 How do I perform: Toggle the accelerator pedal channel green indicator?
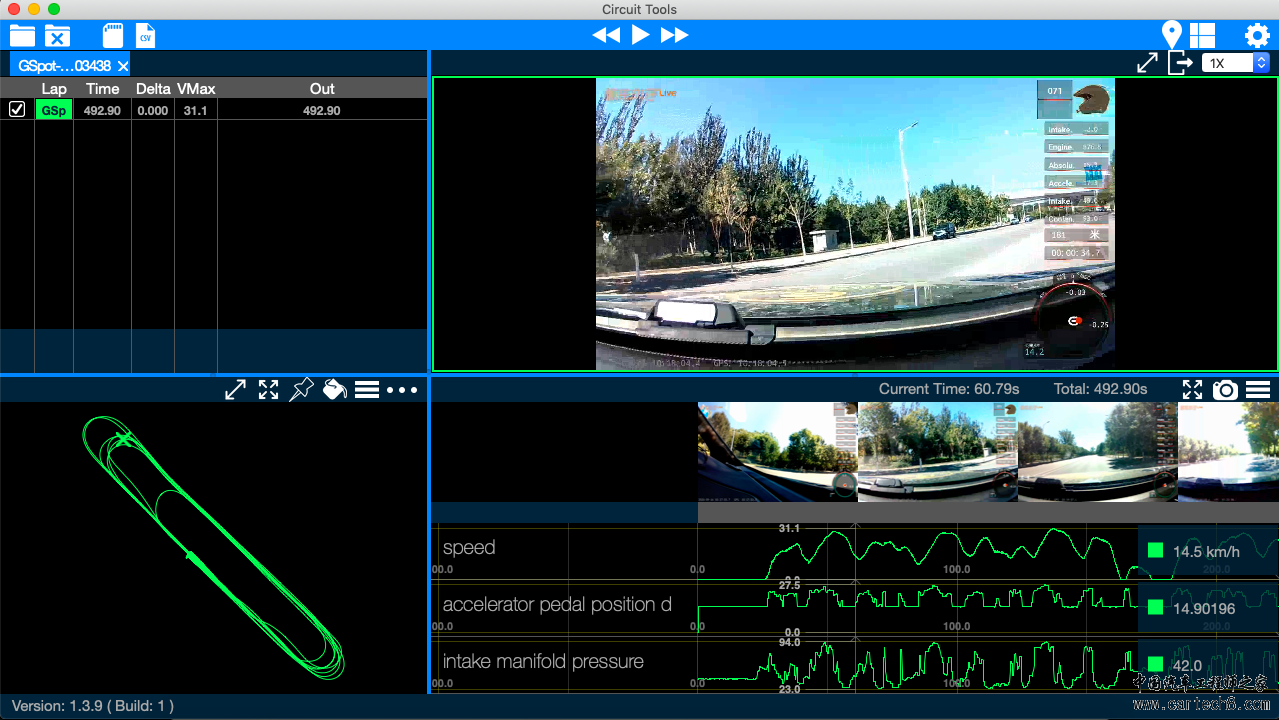click(x=1155, y=607)
